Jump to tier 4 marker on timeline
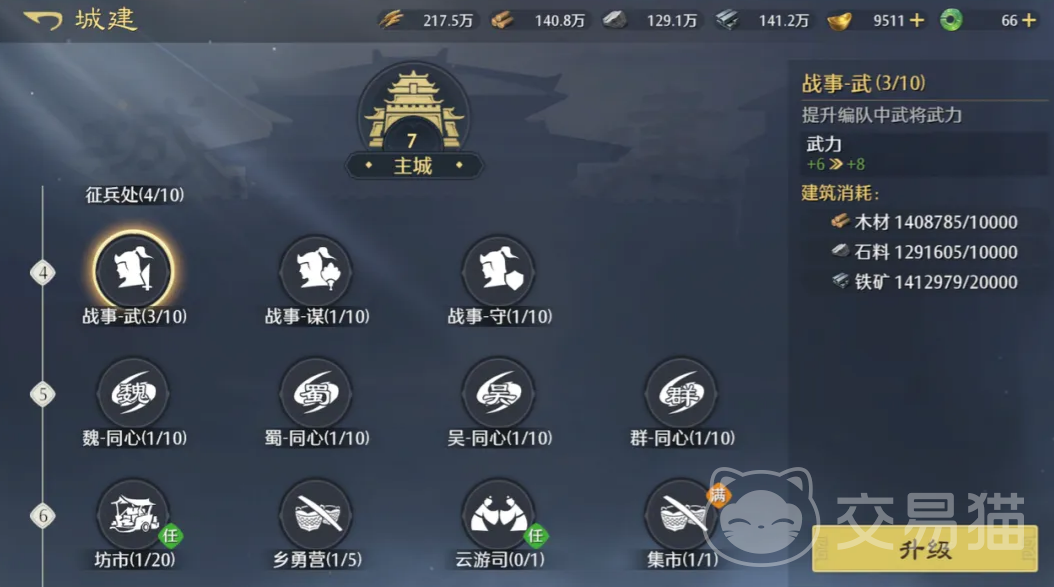 pos(43,273)
